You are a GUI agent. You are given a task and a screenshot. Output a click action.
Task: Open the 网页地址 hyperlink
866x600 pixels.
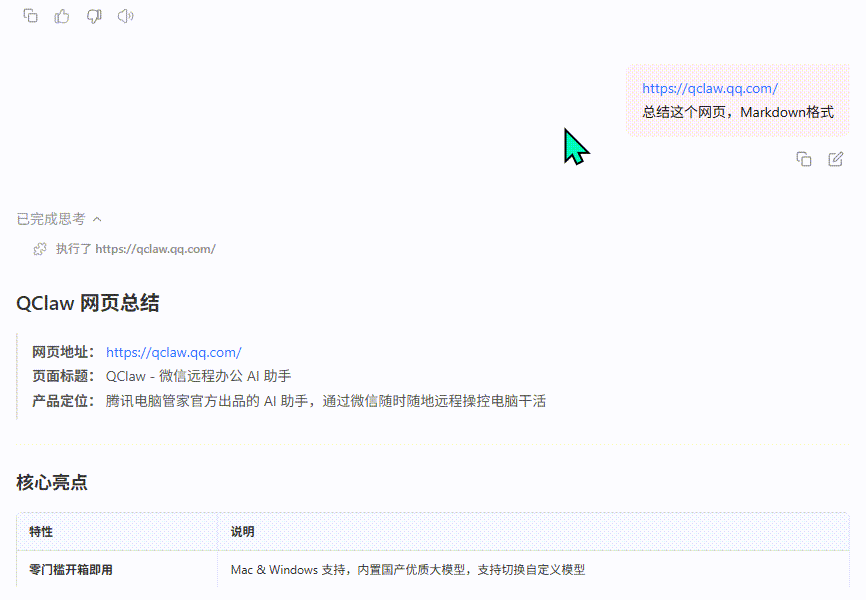(x=173, y=352)
